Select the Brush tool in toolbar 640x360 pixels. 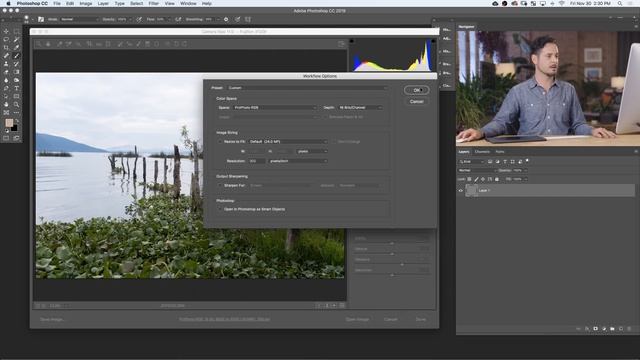[16, 56]
